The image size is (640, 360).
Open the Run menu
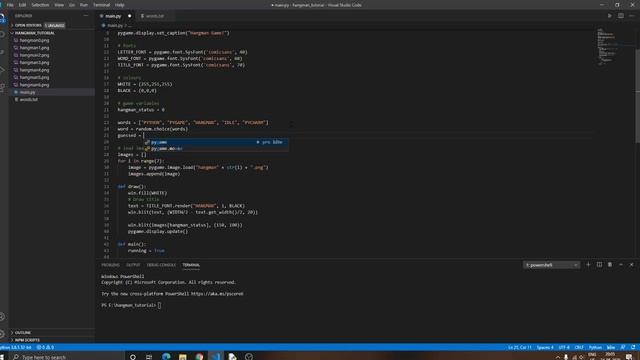[x=84, y=5]
